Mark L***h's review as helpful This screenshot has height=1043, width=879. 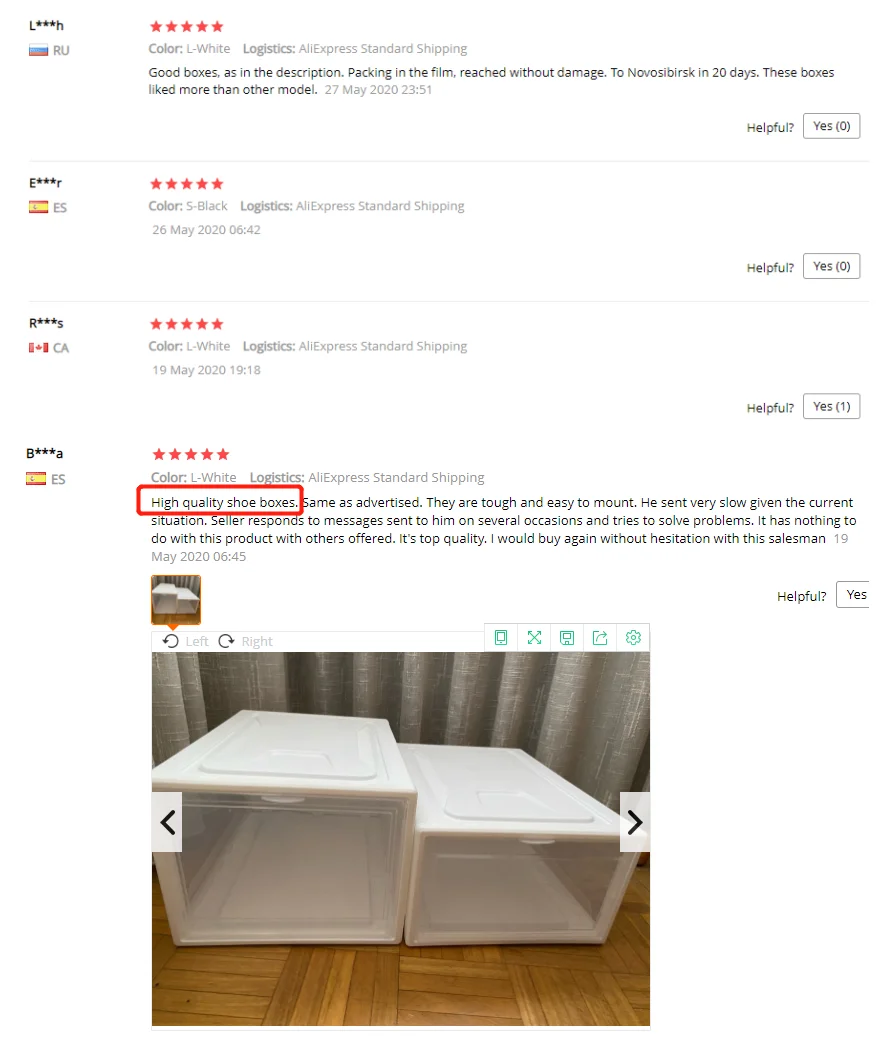tap(831, 126)
